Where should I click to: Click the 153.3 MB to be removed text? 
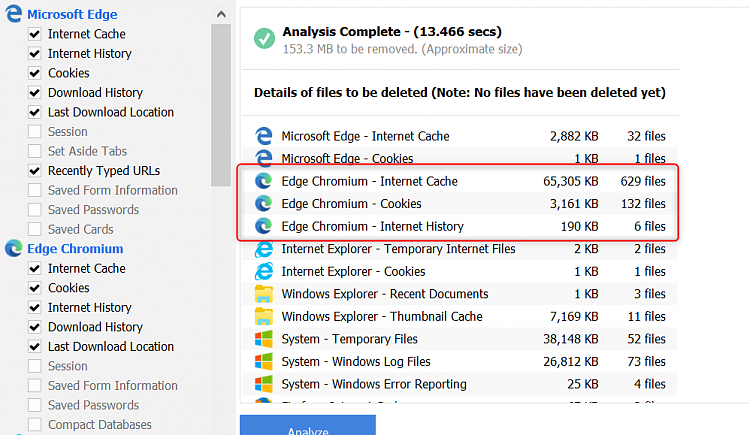(x=402, y=49)
